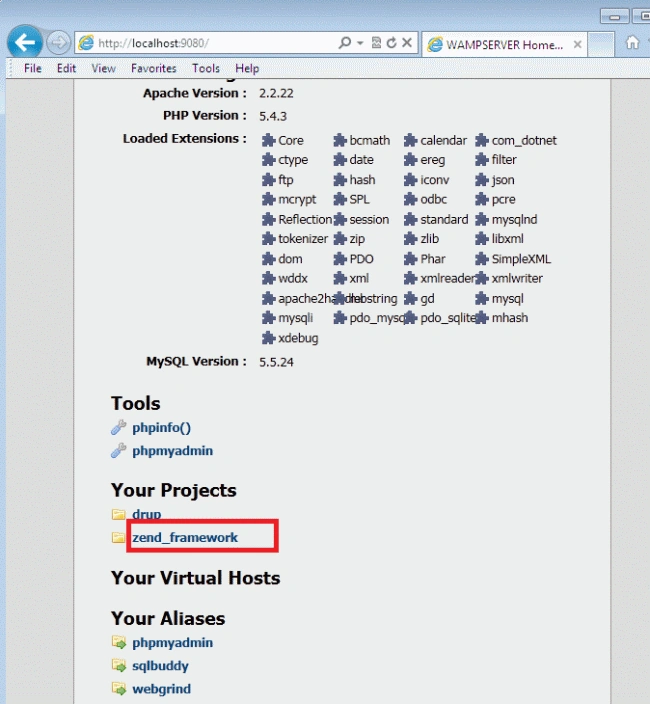Click the alias folder icon beside webgrind
Viewport: 650px width, 704px height.
(x=119, y=688)
